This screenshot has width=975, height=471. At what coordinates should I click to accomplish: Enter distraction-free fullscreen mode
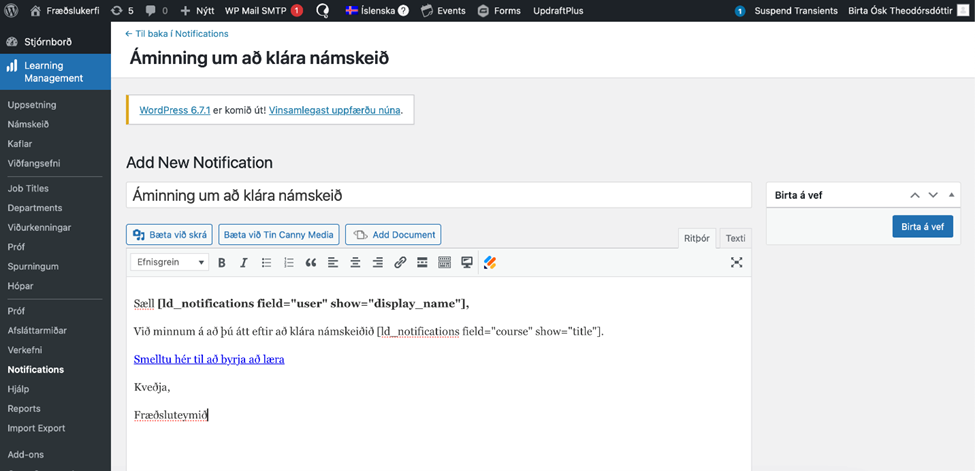pos(737,263)
